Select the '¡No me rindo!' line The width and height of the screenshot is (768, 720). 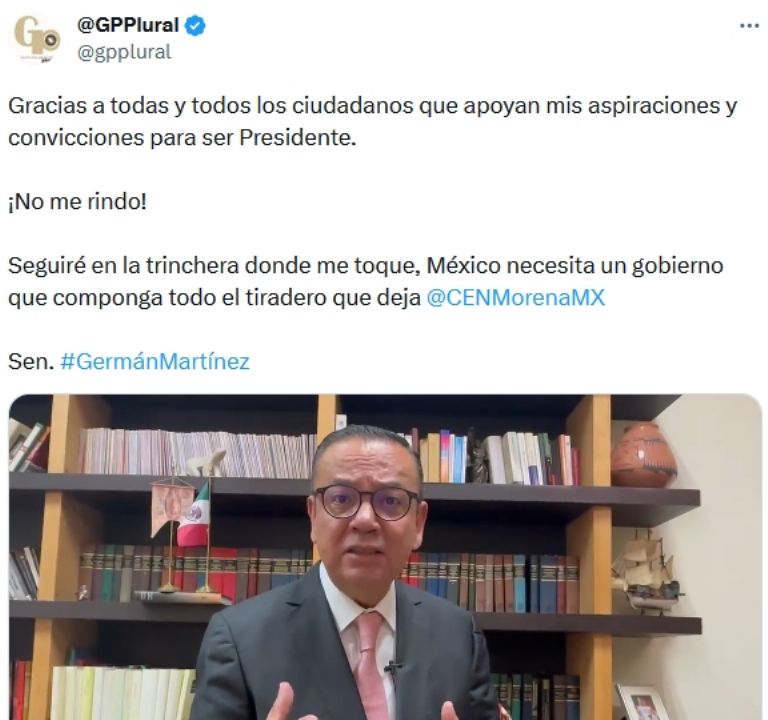[77, 201]
